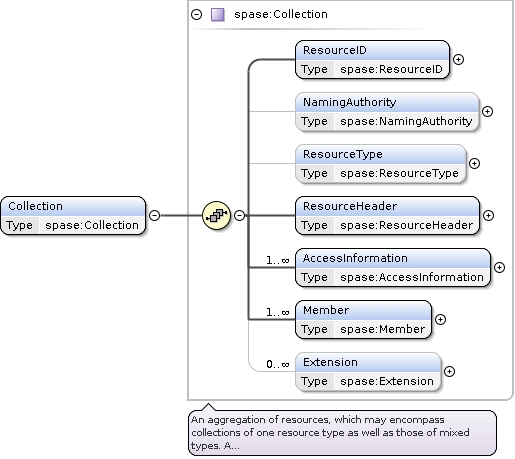Click the aggregation of resources annotation tooltip
The height and width of the screenshot is (459, 515).
pyautogui.click(x=342, y=433)
